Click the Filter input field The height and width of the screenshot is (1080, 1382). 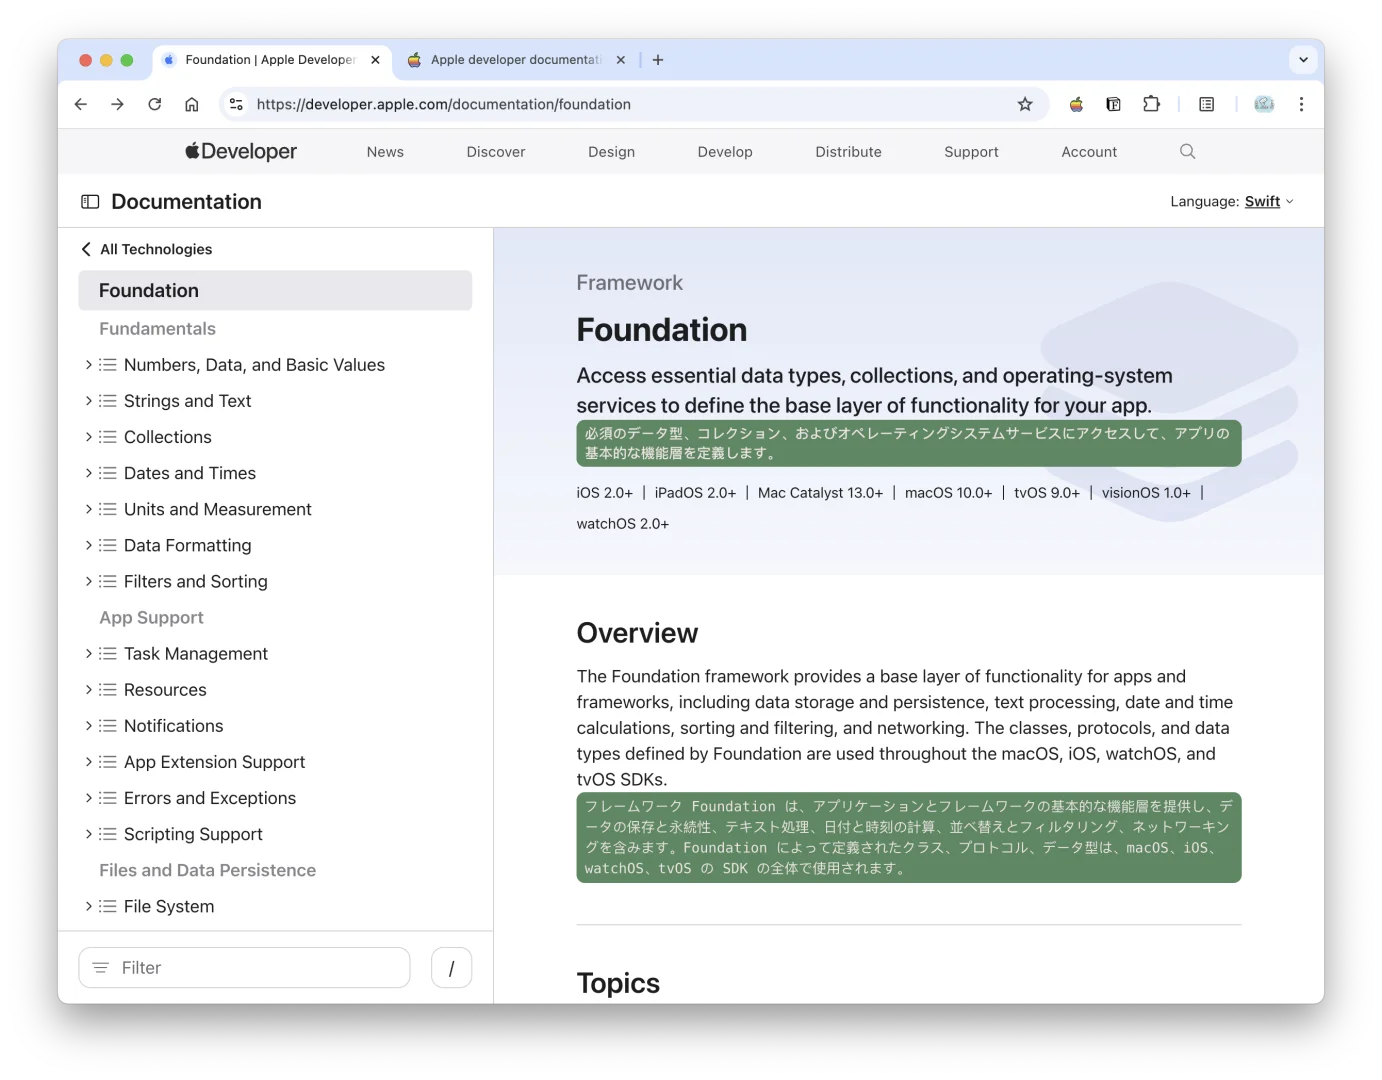click(244, 968)
